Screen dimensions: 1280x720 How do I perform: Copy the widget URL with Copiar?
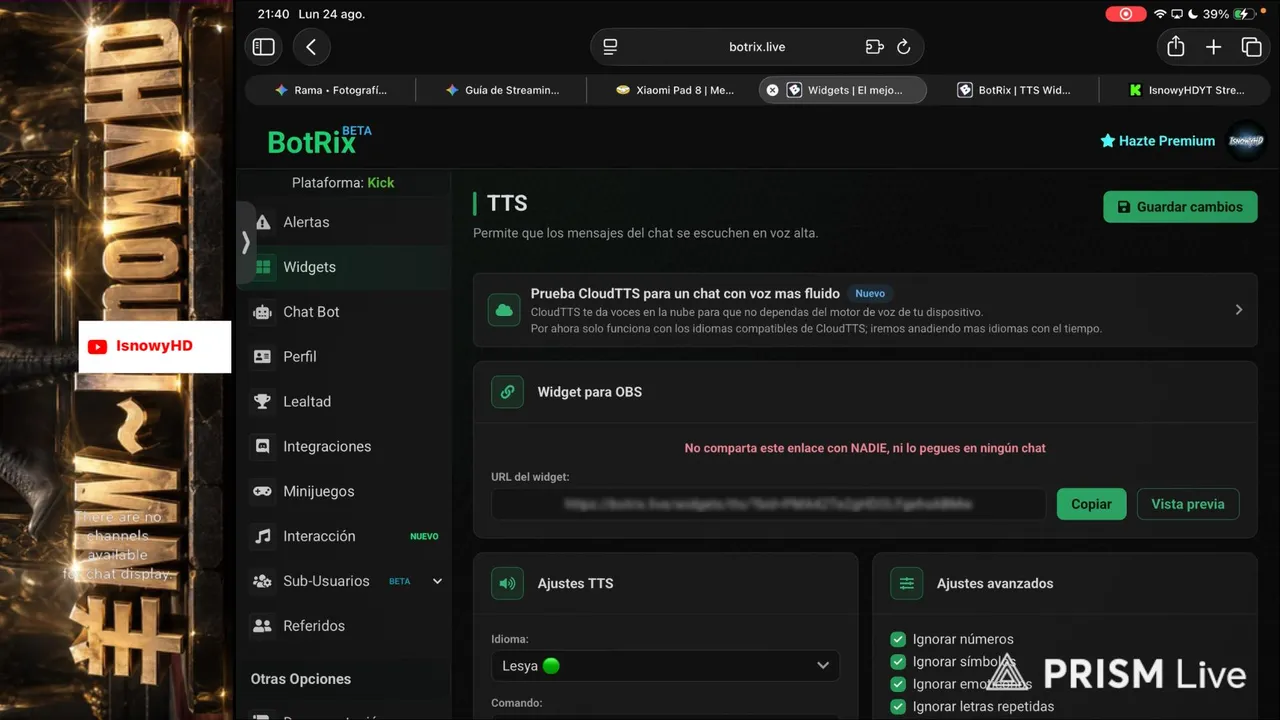pyautogui.click(x=1091, y=504)
